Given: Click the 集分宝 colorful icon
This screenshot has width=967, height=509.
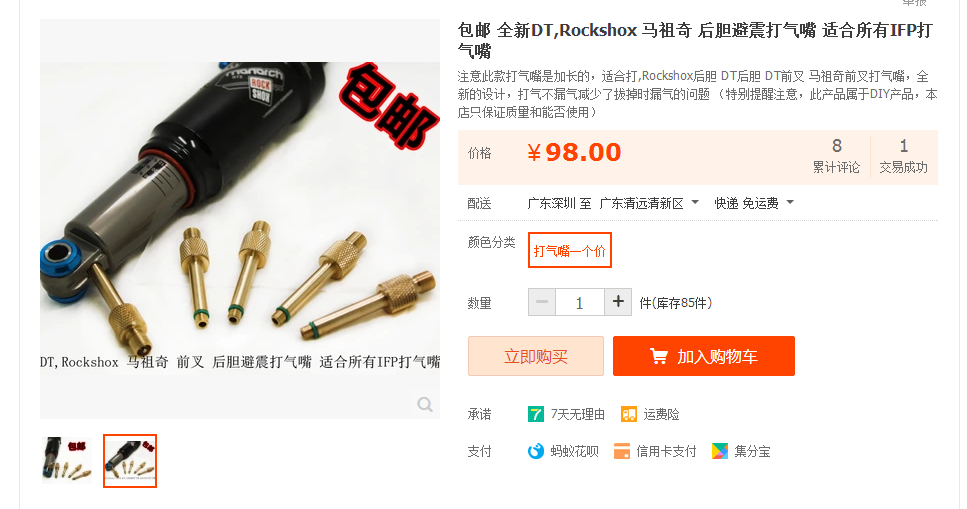Looking at the screenshot, I should [720, 452].
